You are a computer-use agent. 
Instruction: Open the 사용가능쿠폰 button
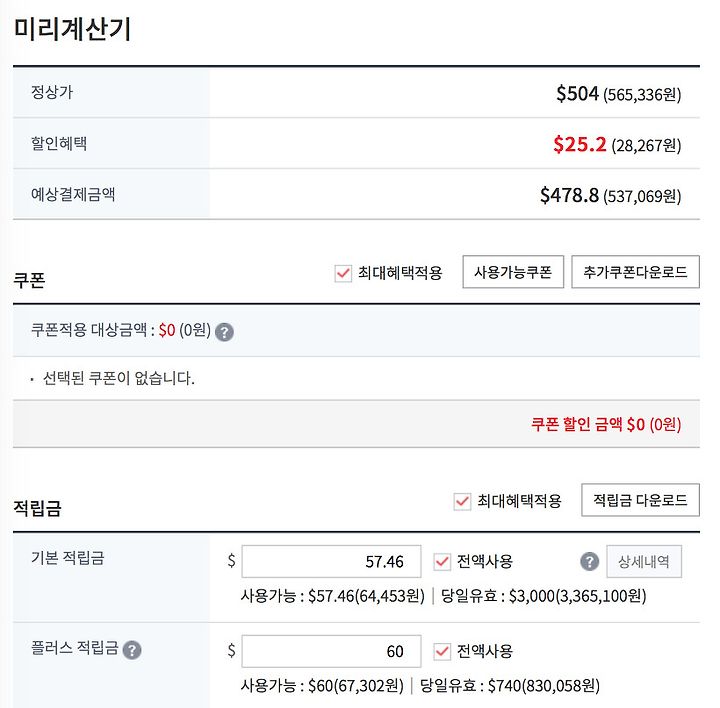point(513,272)
